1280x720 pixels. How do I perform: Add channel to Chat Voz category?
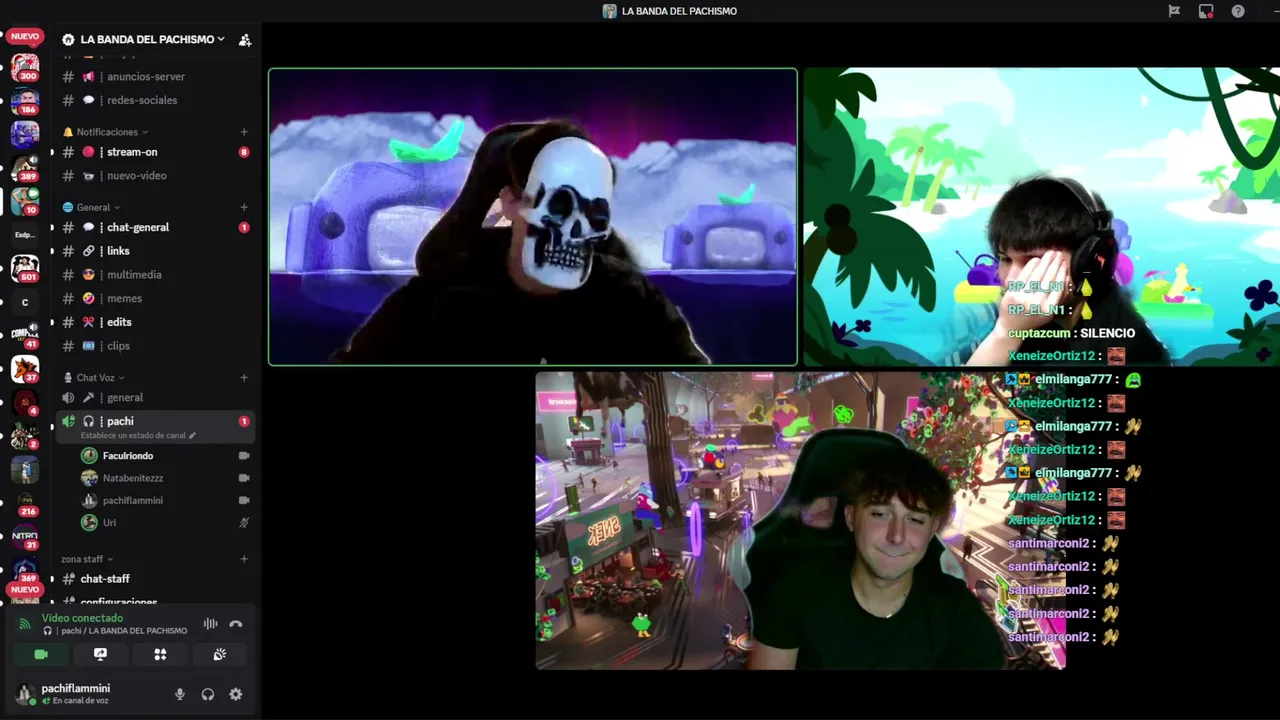click(244, 377)
